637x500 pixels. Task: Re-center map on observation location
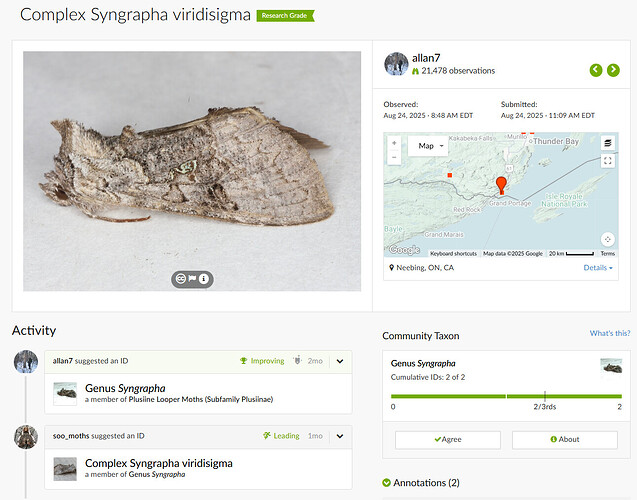[607, 239]
